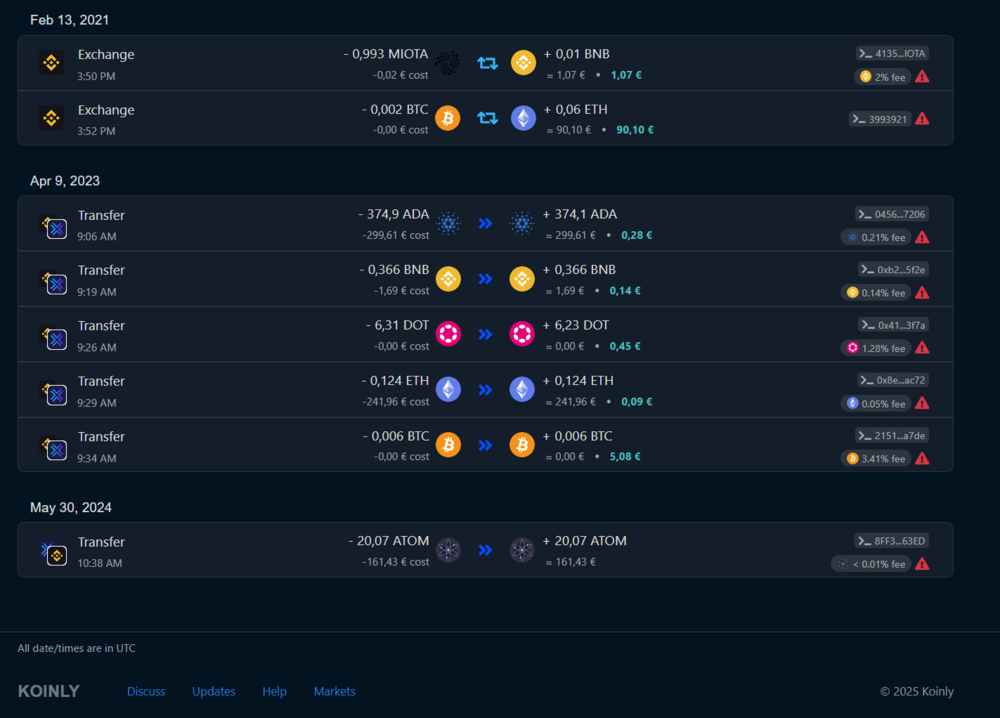Open the Markets footer link

pyautogui.click(x=334, y=691)
